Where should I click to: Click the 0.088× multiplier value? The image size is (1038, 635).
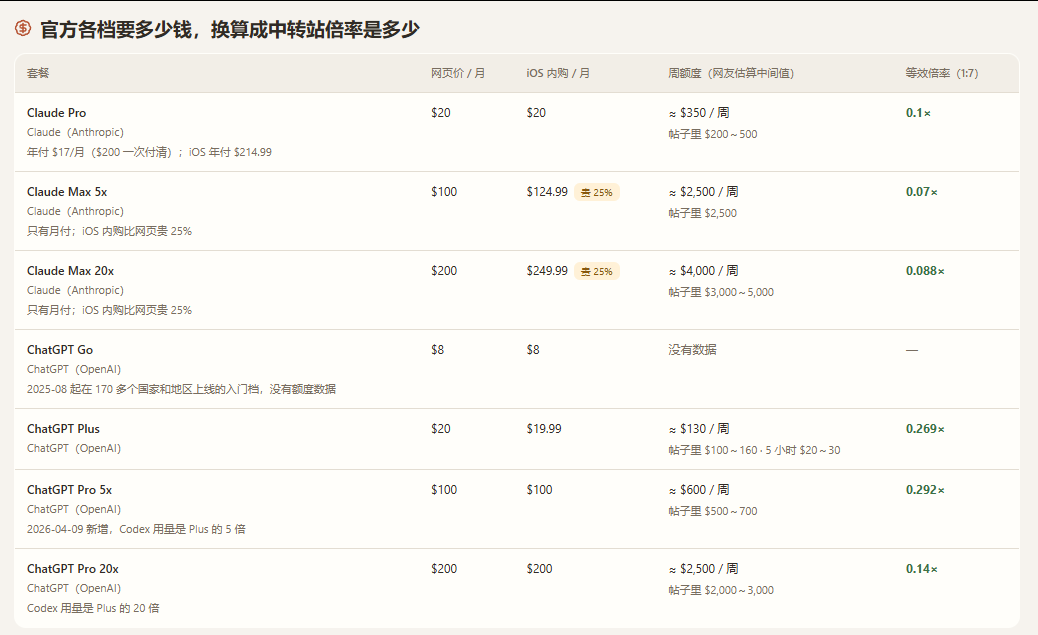pos(925,270)
